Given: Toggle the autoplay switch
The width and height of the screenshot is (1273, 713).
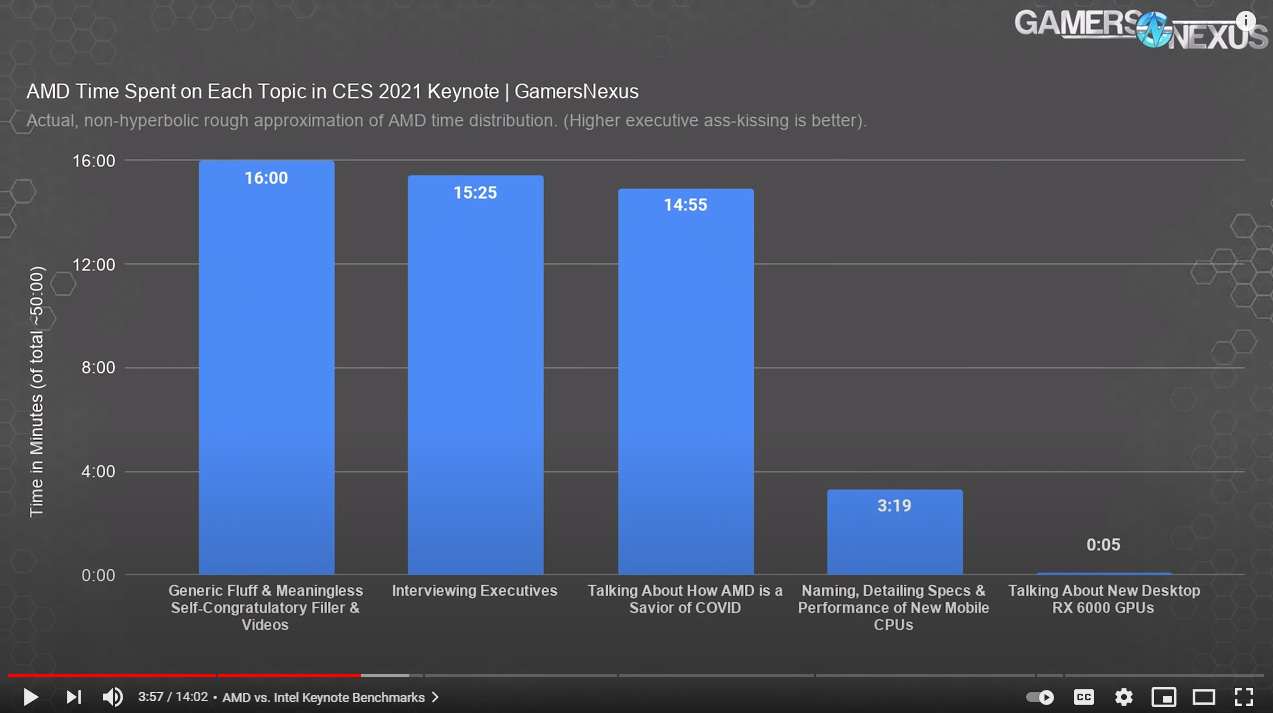Looking at the screenshot, I should (x=1040, y=697).
